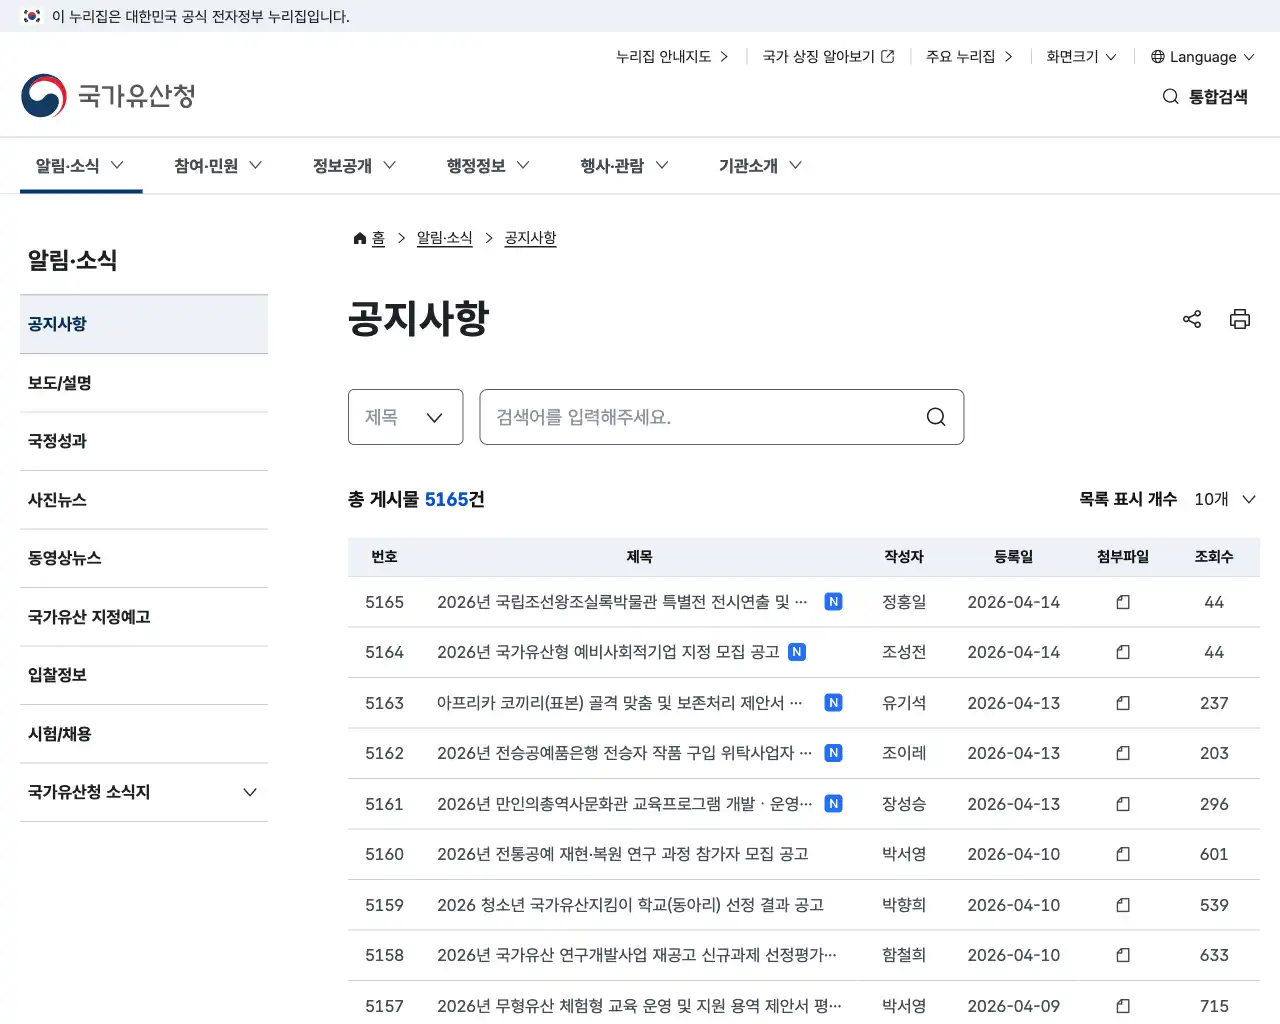
Task: Click the N new badge on post 5163
Action: 833,703
